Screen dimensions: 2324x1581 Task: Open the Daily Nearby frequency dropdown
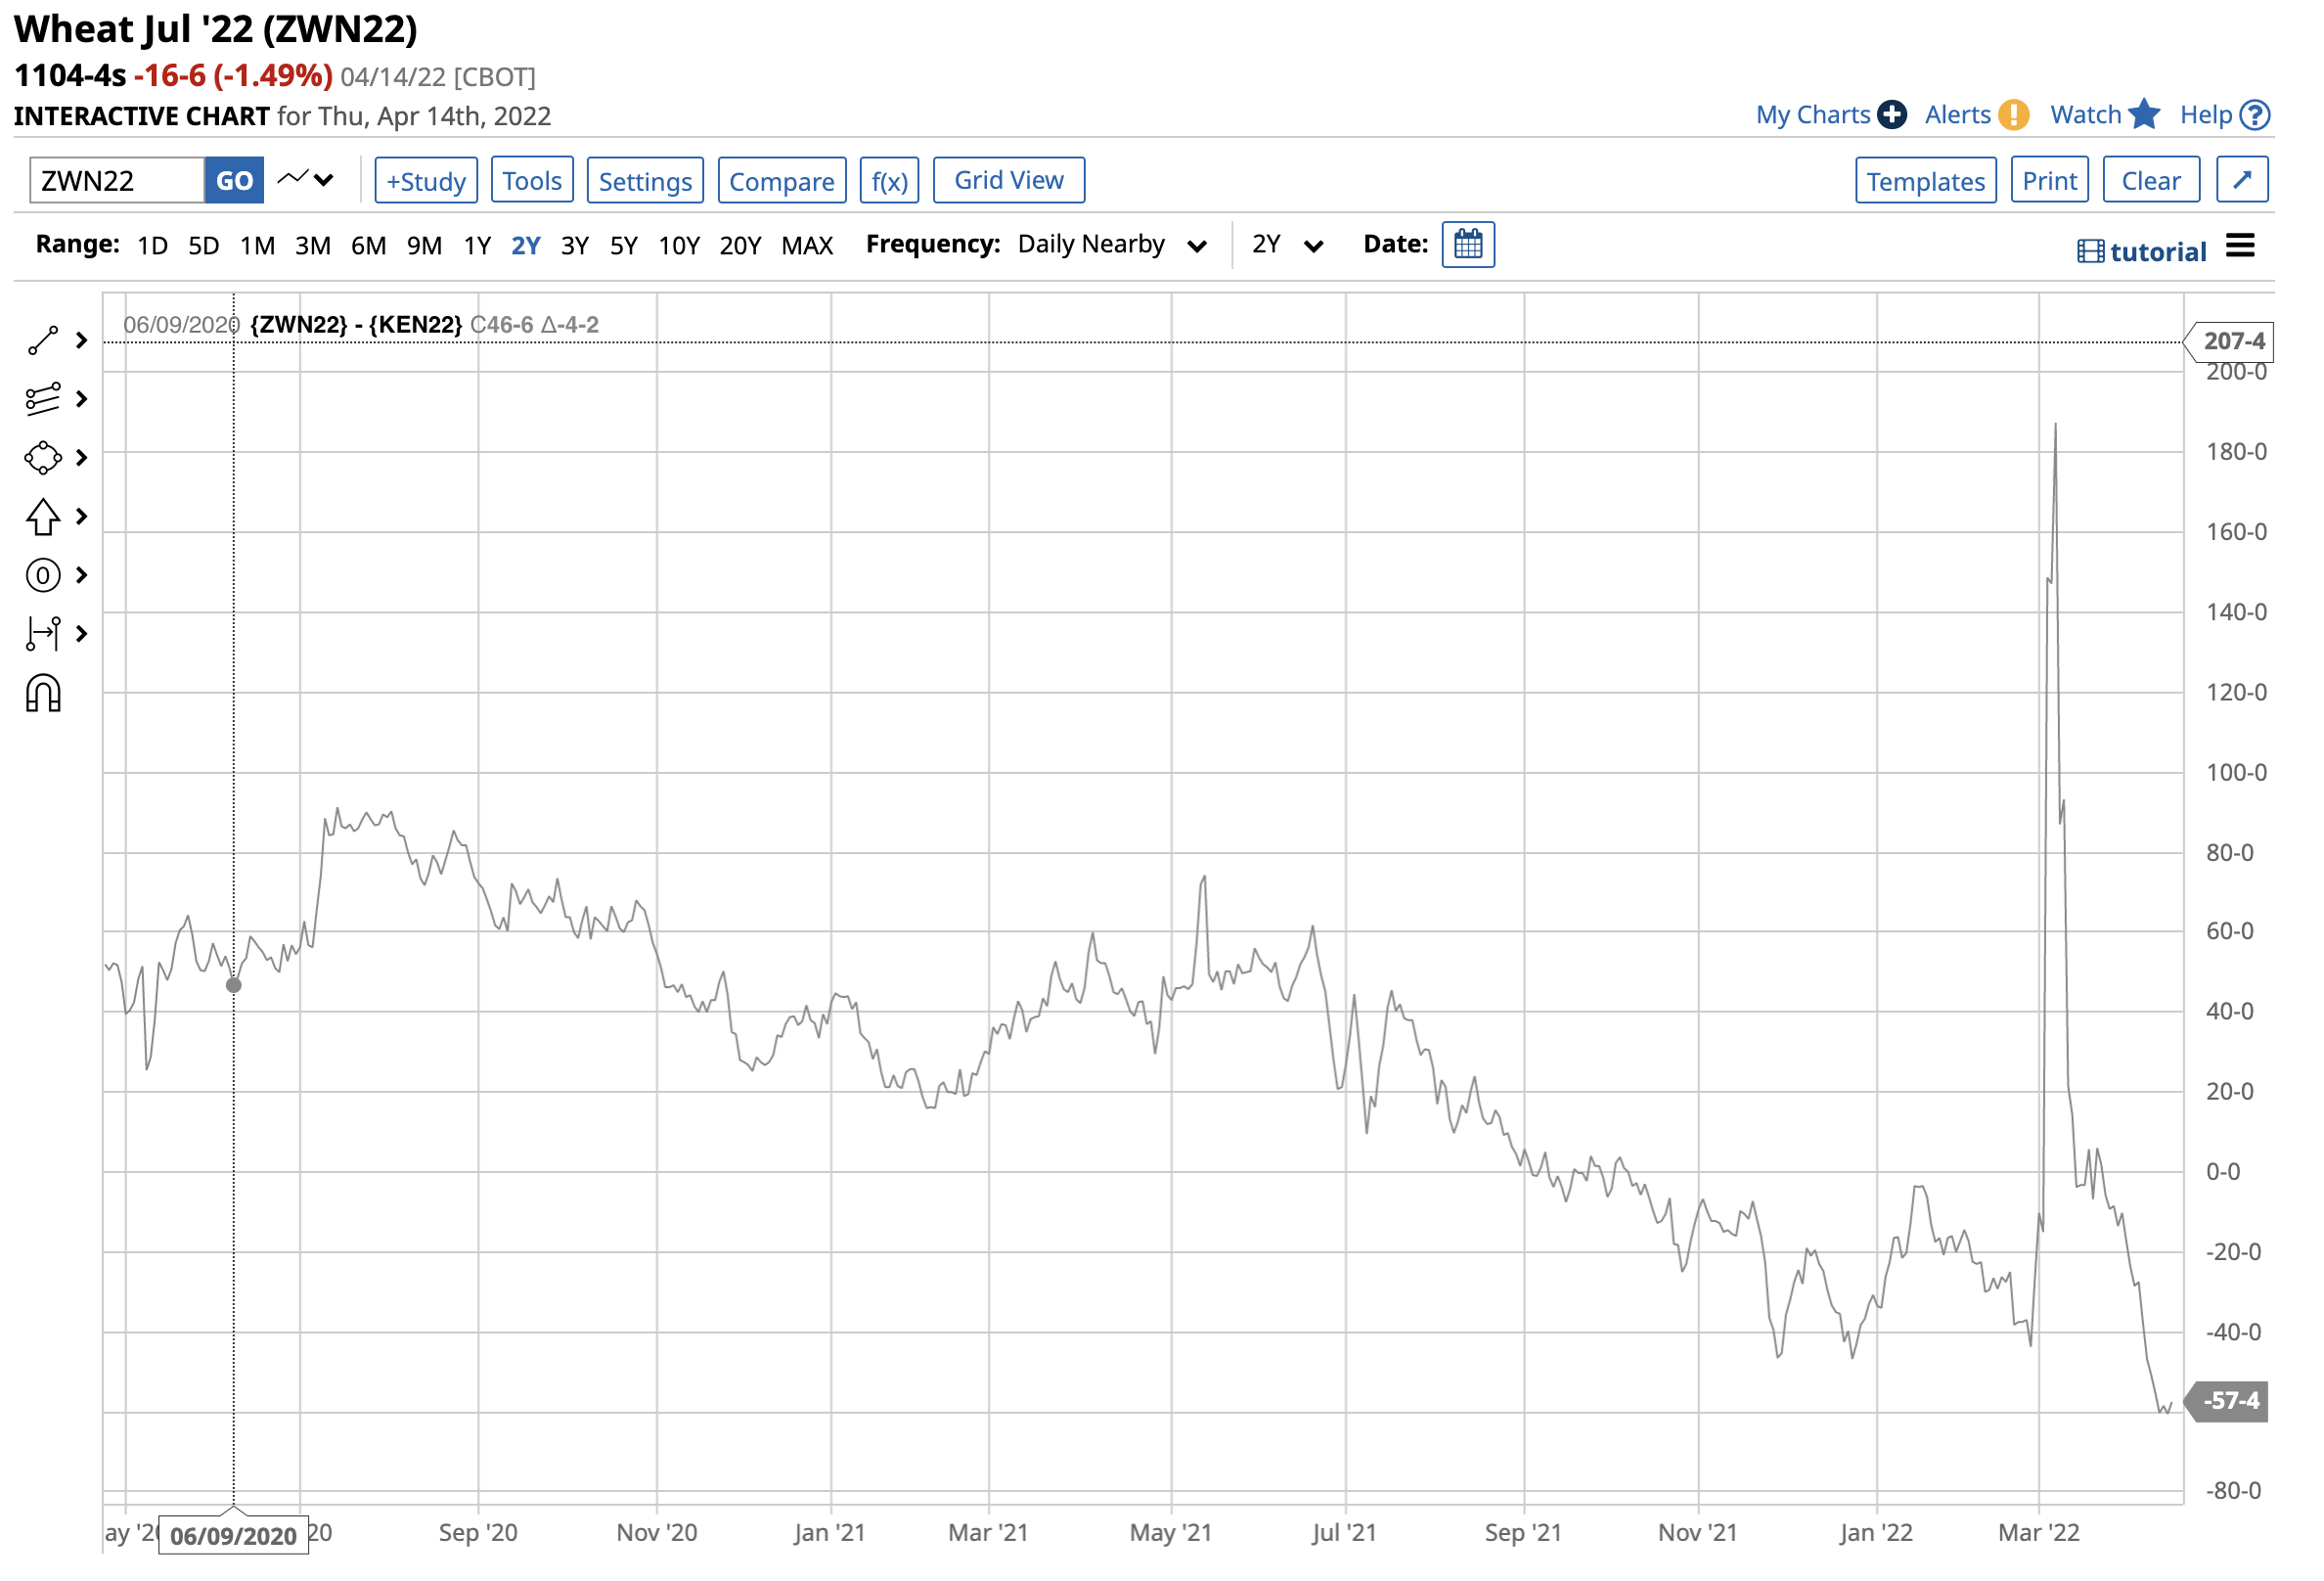[x=1114, y=245]
